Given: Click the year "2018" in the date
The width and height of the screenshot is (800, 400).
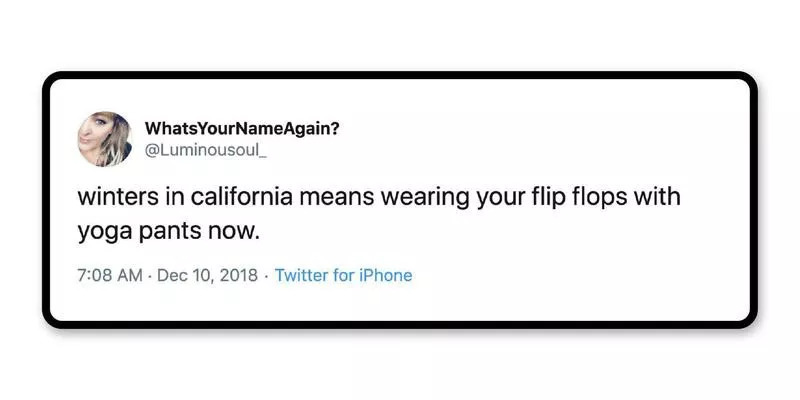Looking at the screenshot, I should coord(237,275).
